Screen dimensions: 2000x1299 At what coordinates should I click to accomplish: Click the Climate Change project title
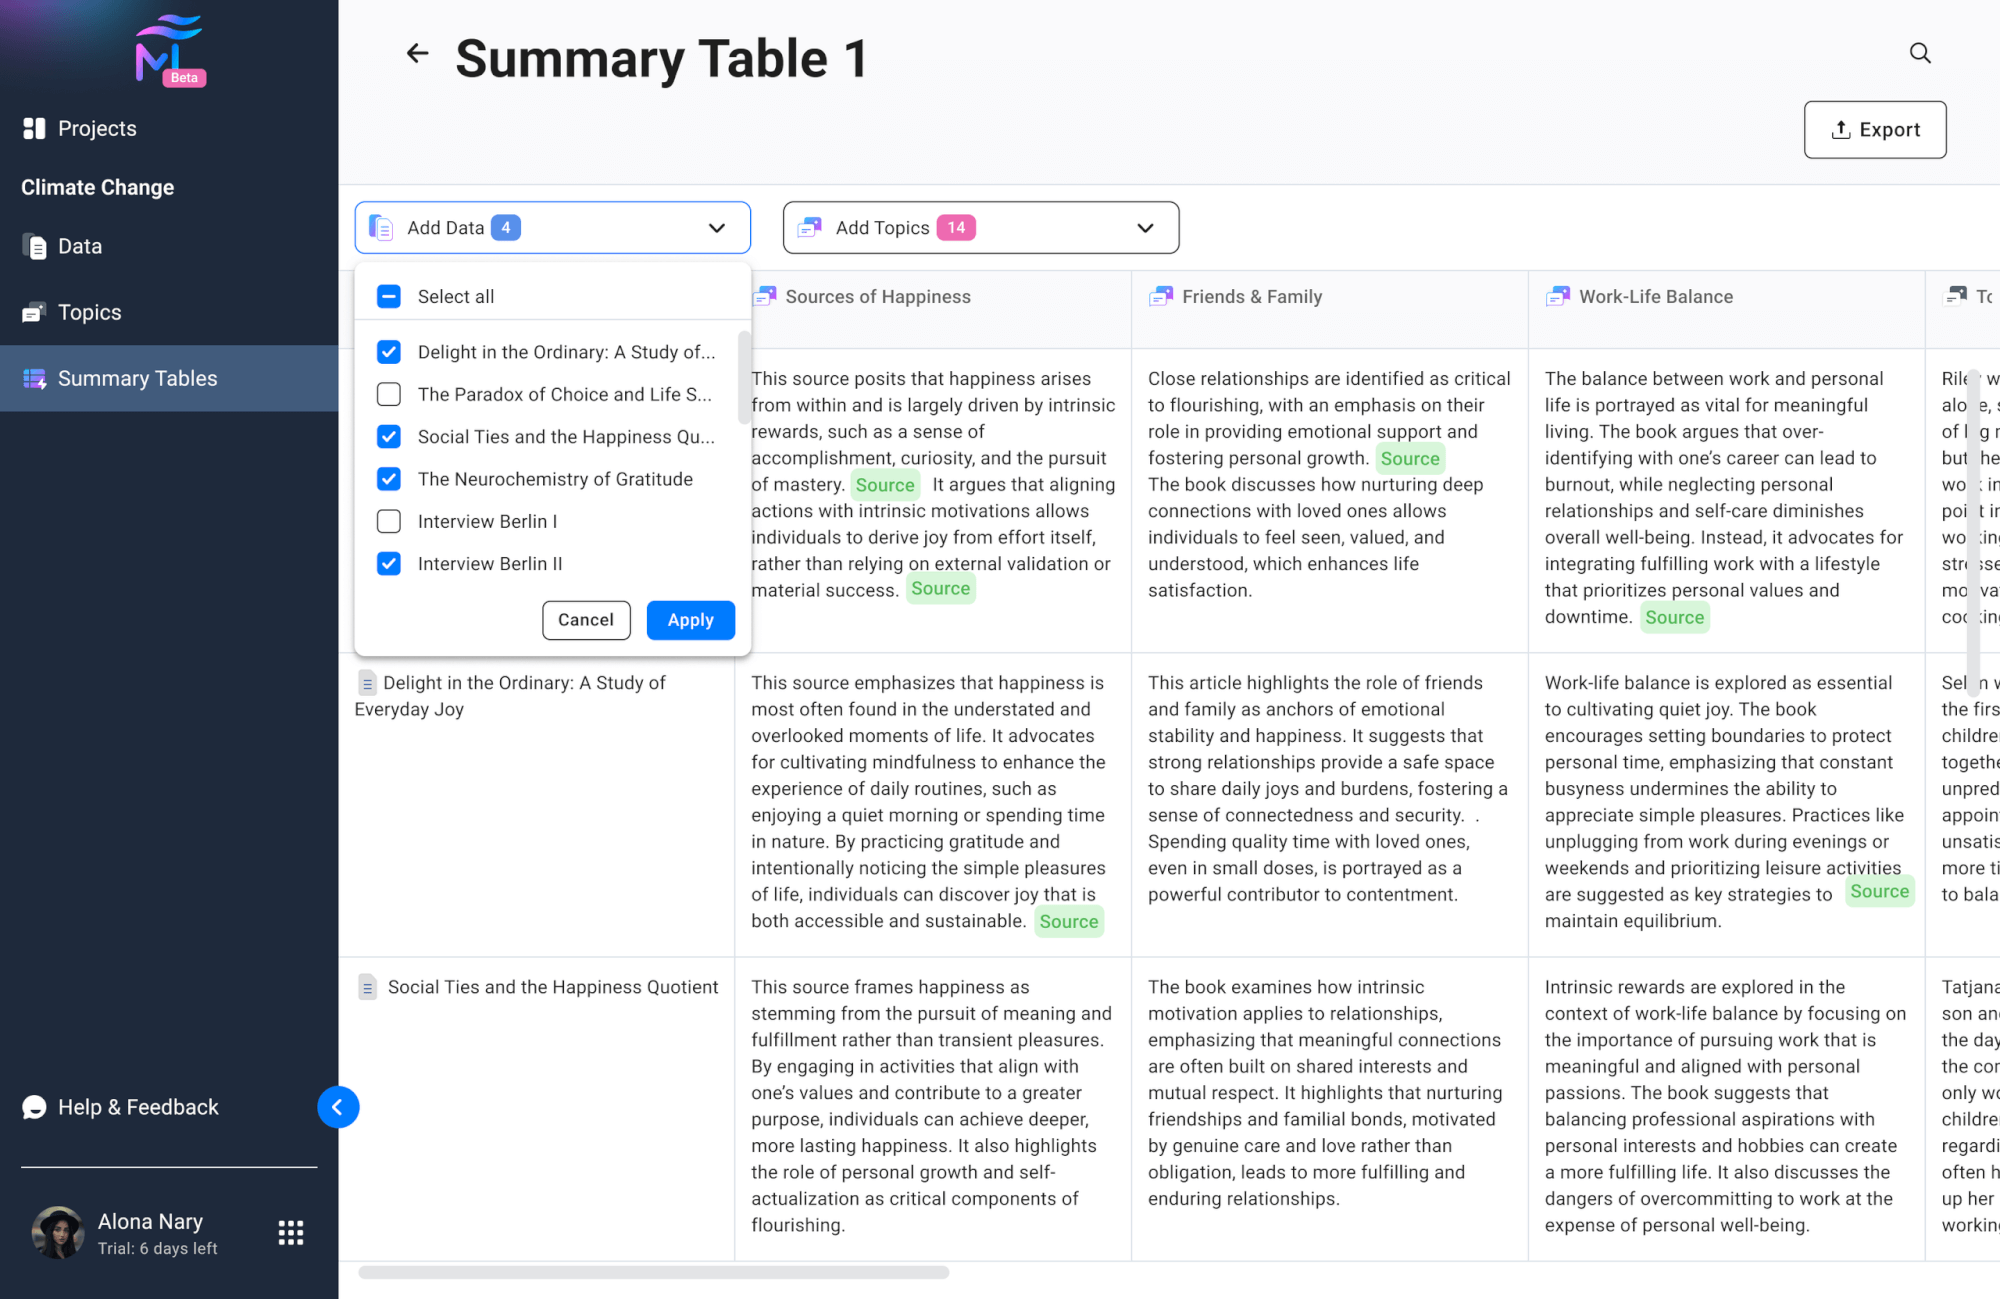[x=98, y=187]
